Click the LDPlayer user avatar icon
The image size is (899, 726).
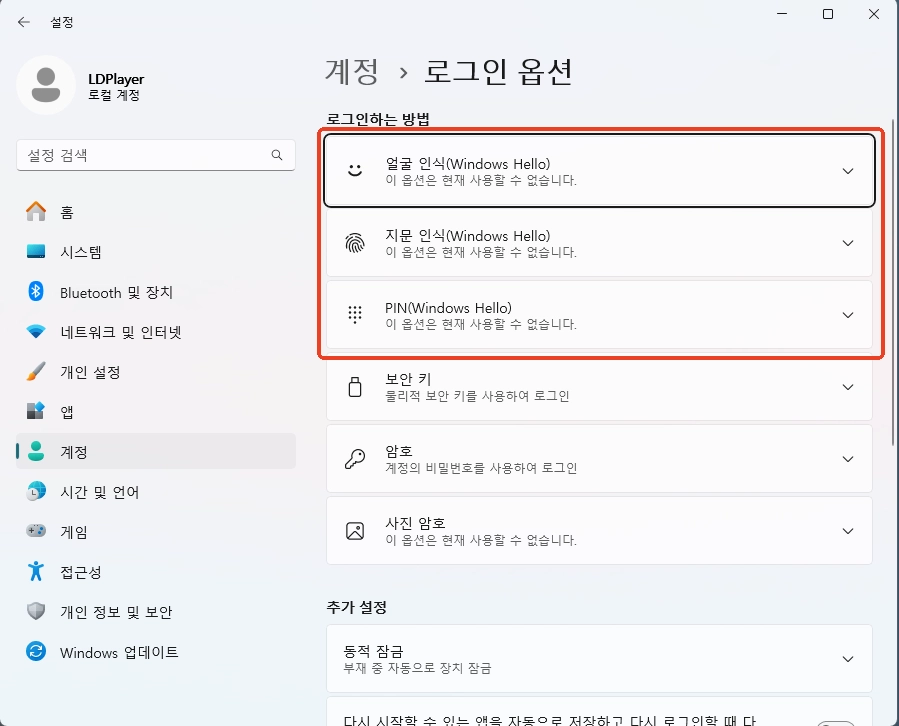pos(46,85)
